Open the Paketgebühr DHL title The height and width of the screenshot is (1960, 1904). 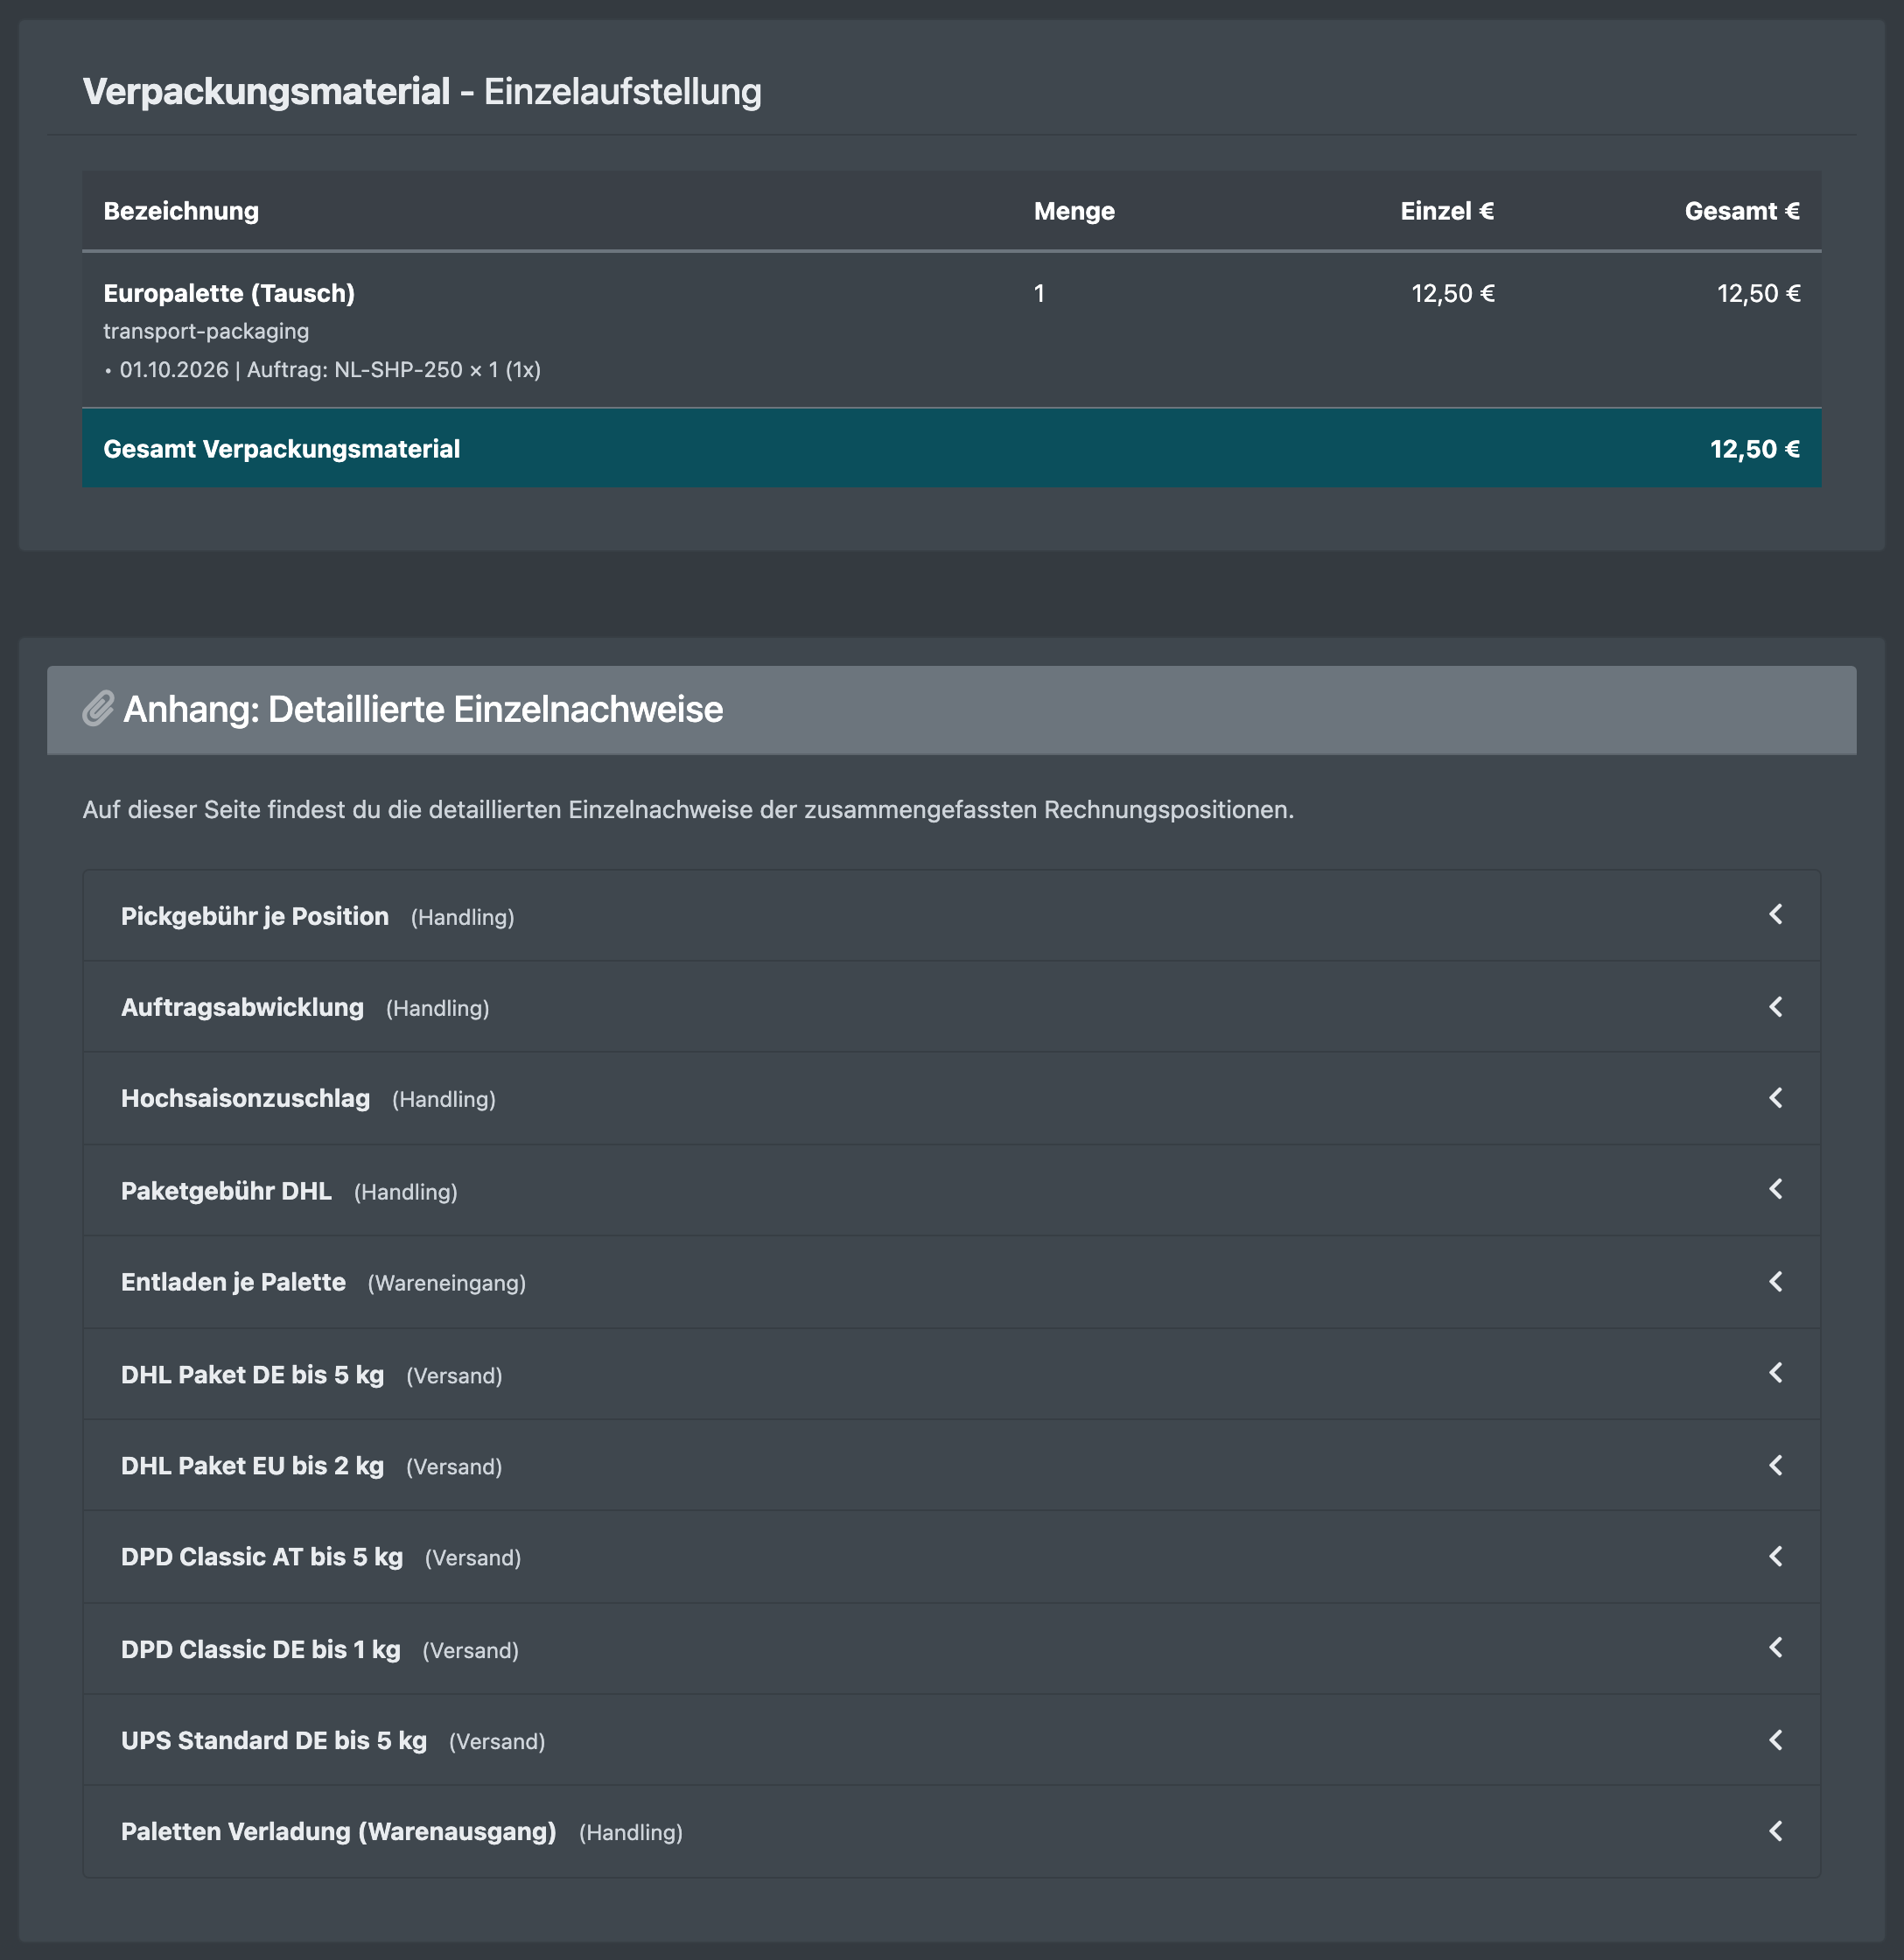[x=226, y=1191]
